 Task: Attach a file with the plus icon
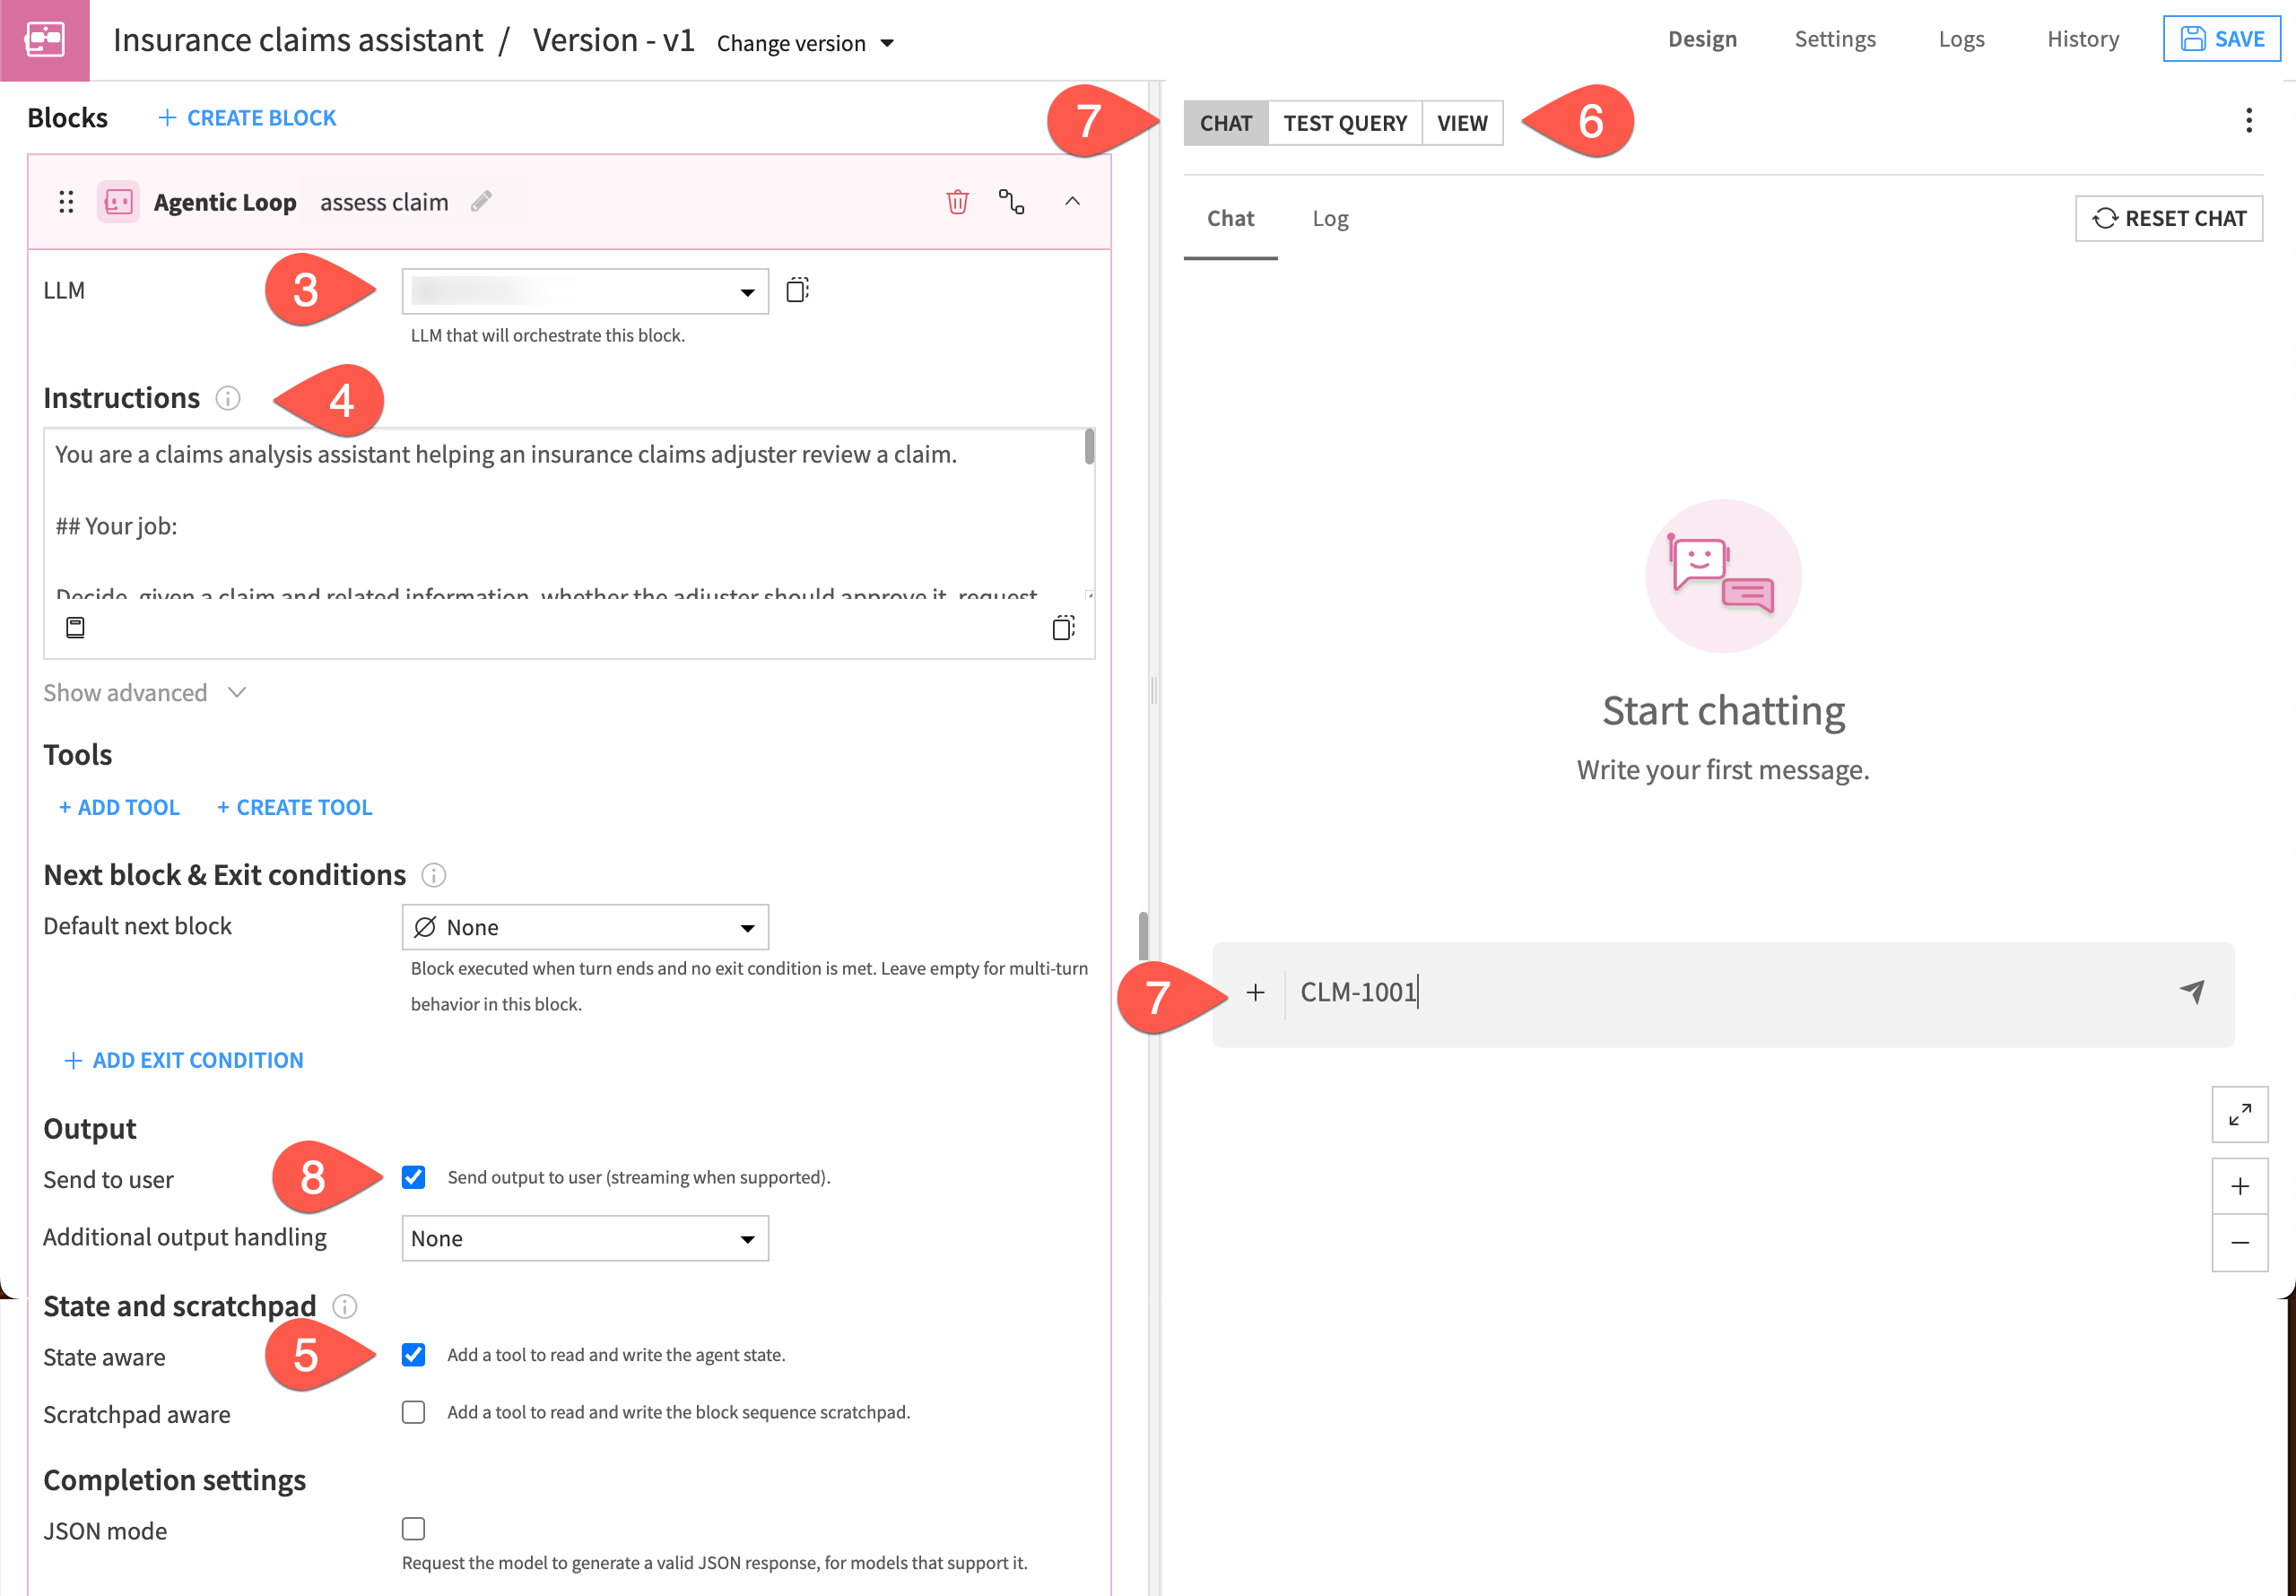pos(1256,992)
